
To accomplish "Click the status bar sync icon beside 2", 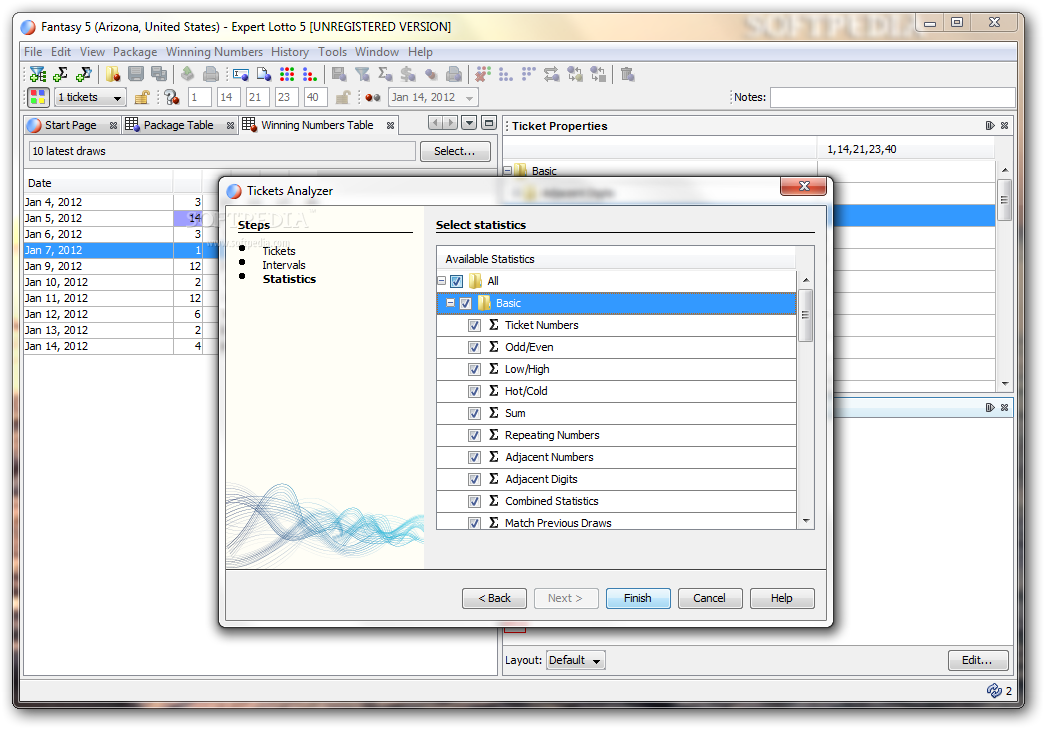I will (x=994, y=690).
